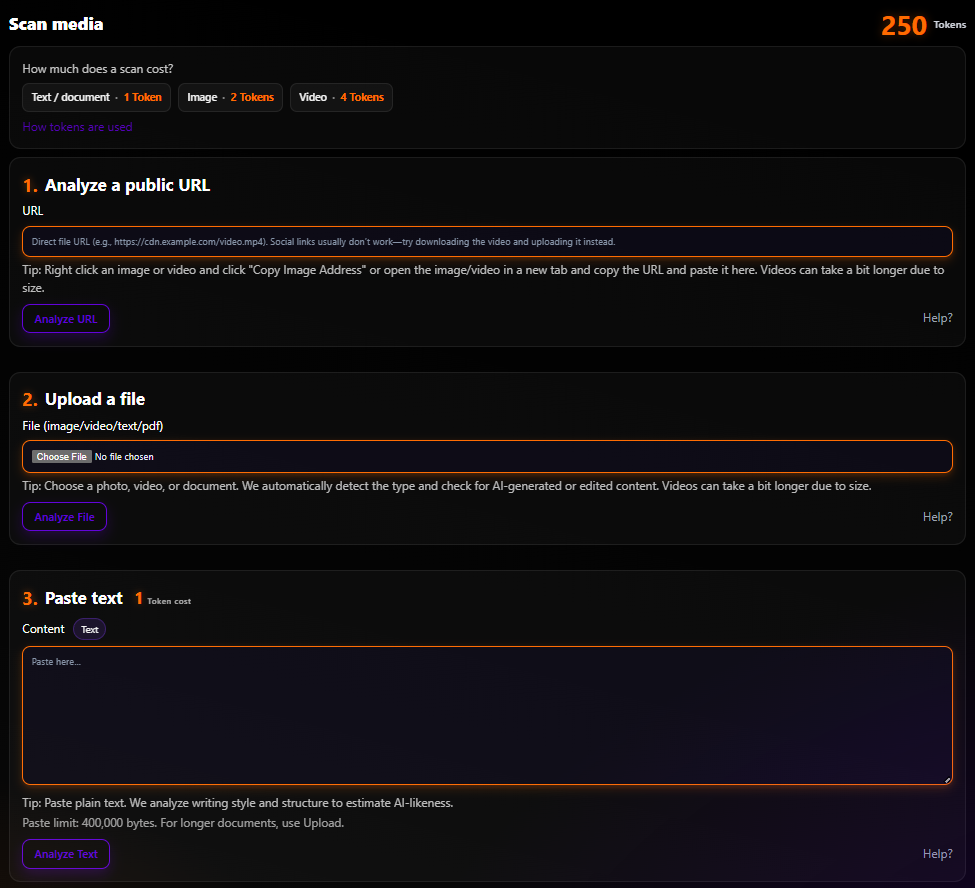Open Help for the Analyze URL section
975x888 pixels.
coord(937,317)
